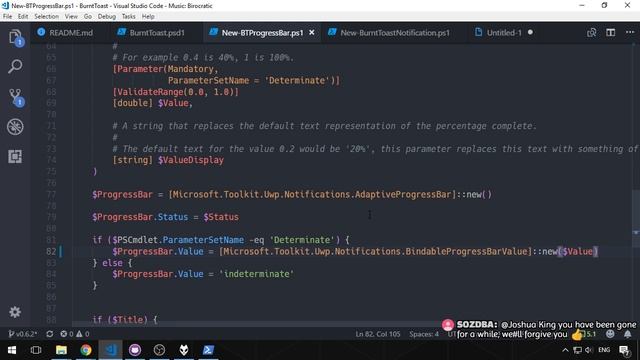Click the Visual Studio Code taskbar icon
The image size is (640, 360).
pyautogui.click(x=111, y=350)
